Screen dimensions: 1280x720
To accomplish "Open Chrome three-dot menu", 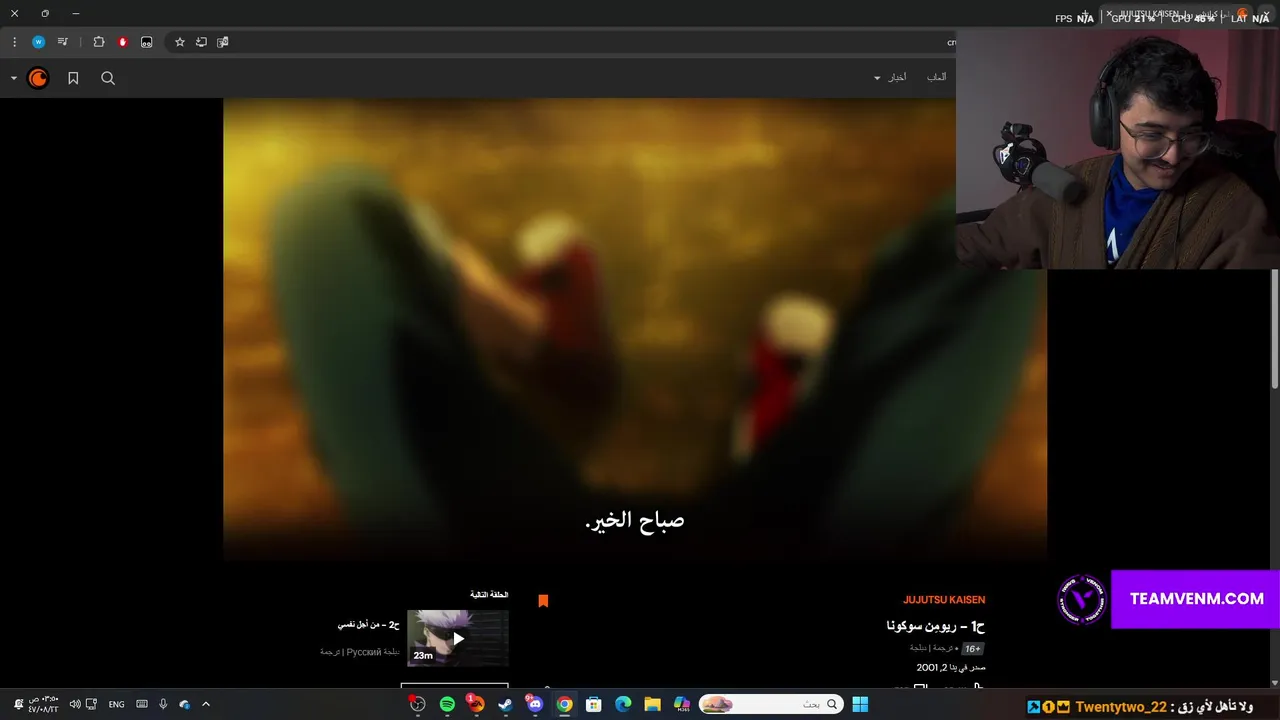I will click(14, 42).
